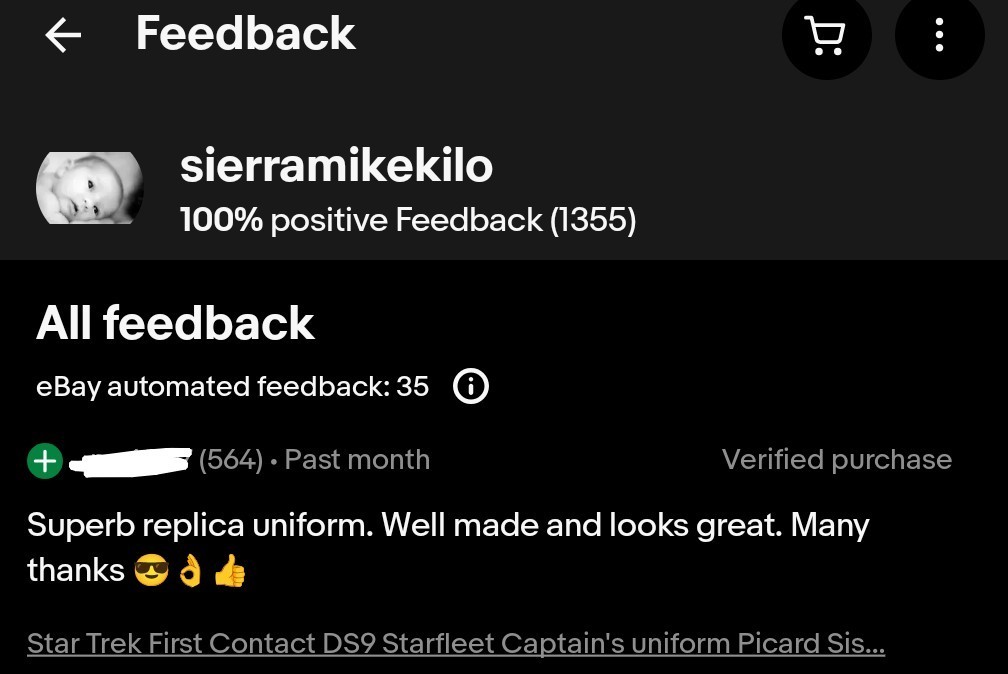
Task: Open the three-dot overflow menu
Action: [x=939, y=37]
